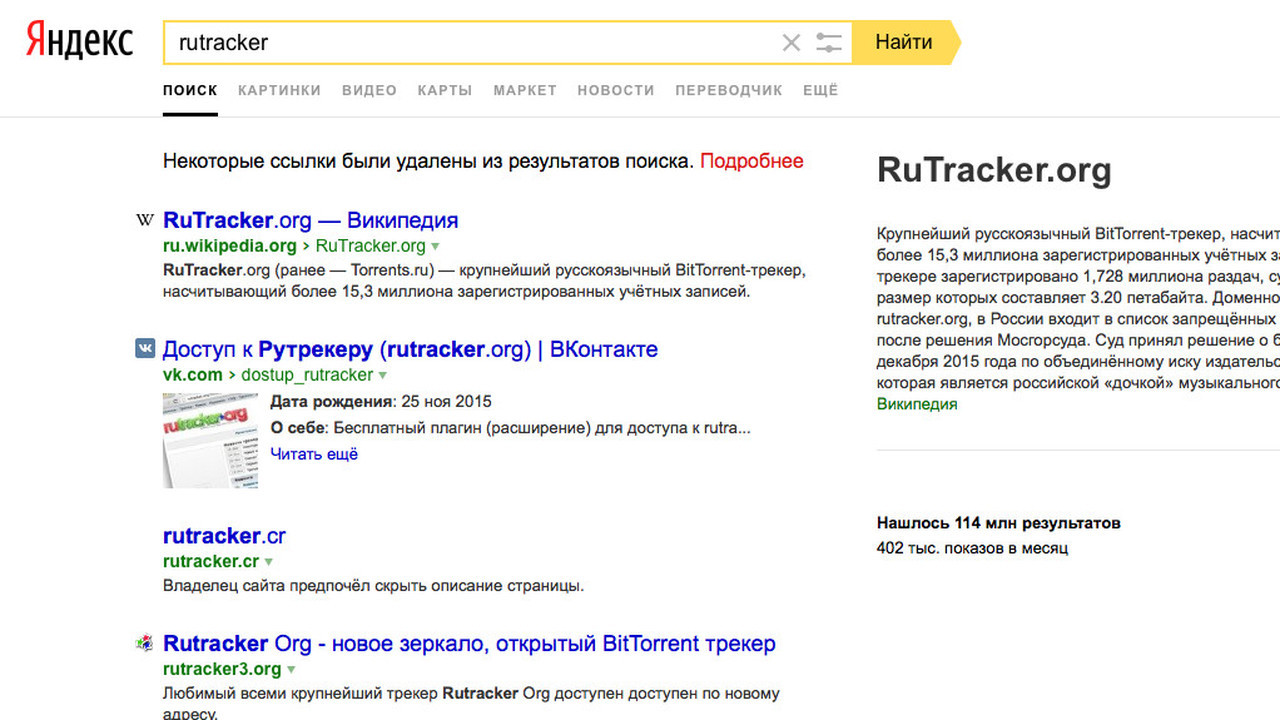Switch to the Картинки tab

click(279, 90)
